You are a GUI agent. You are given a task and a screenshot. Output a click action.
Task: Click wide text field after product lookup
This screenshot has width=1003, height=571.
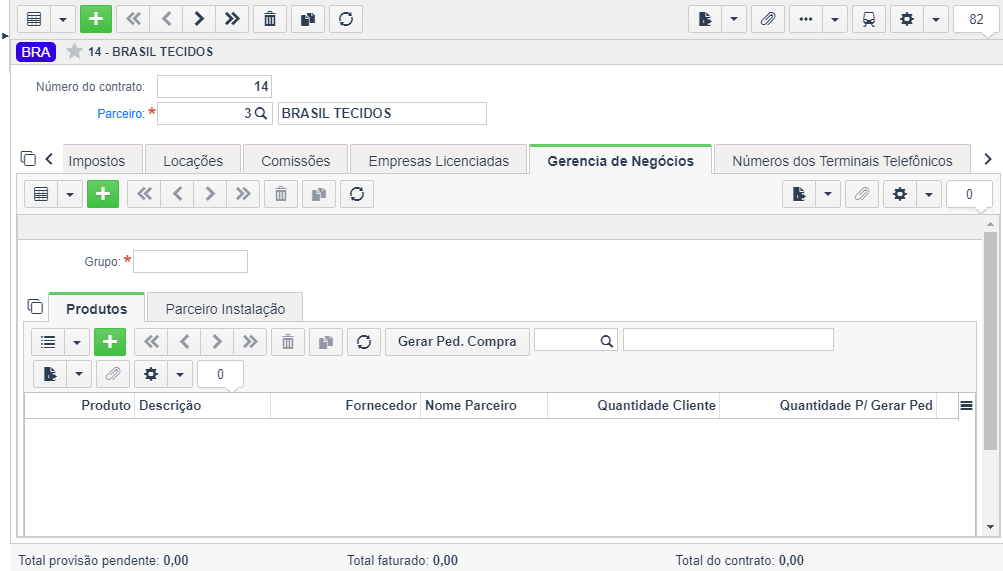point(729,340)
